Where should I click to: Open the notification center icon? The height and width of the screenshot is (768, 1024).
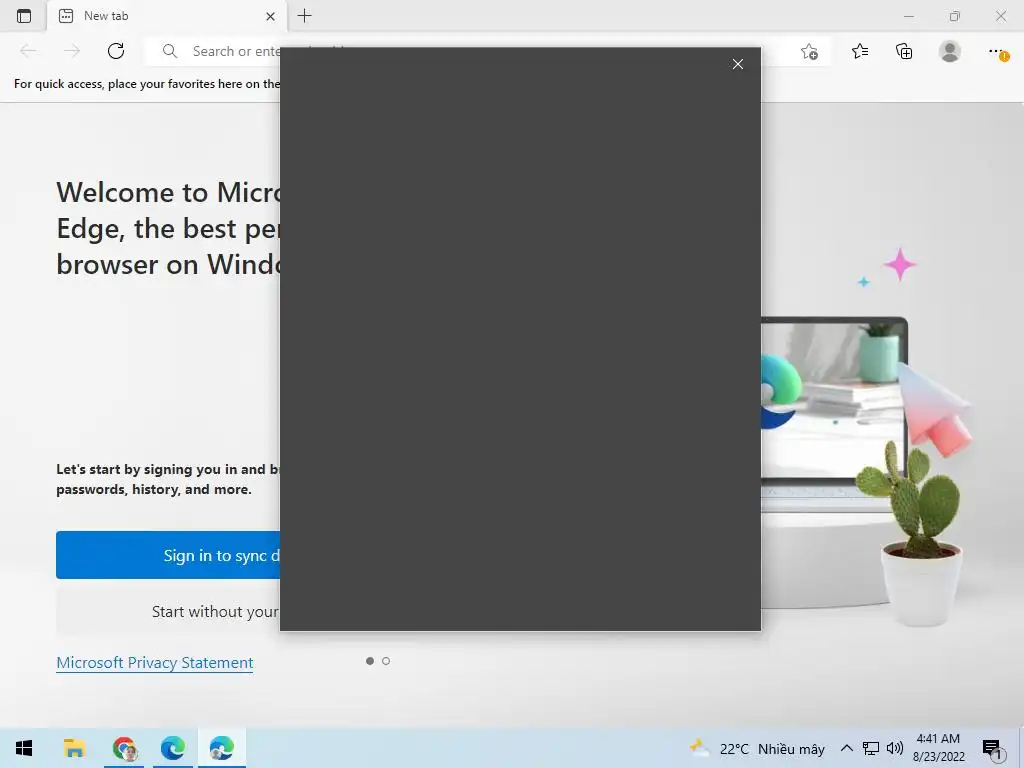tap(993, 749)
